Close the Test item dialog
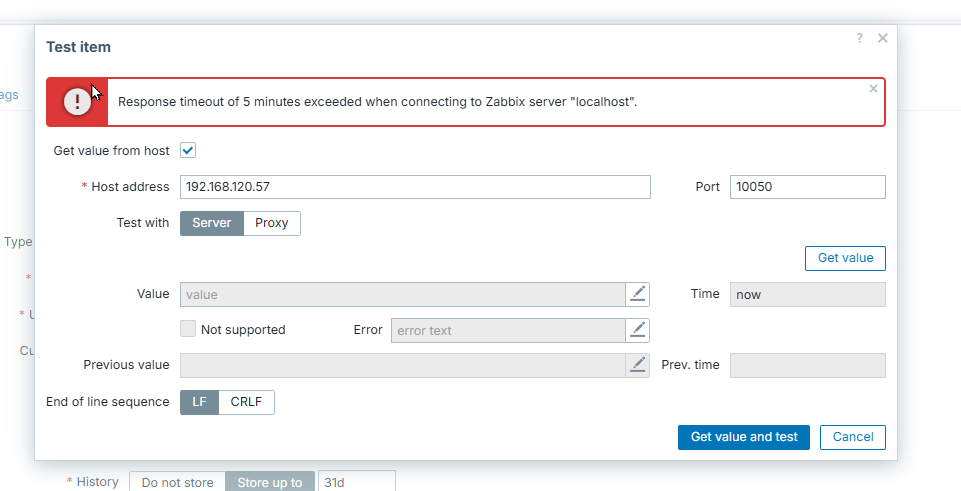 tap(882, 38)
